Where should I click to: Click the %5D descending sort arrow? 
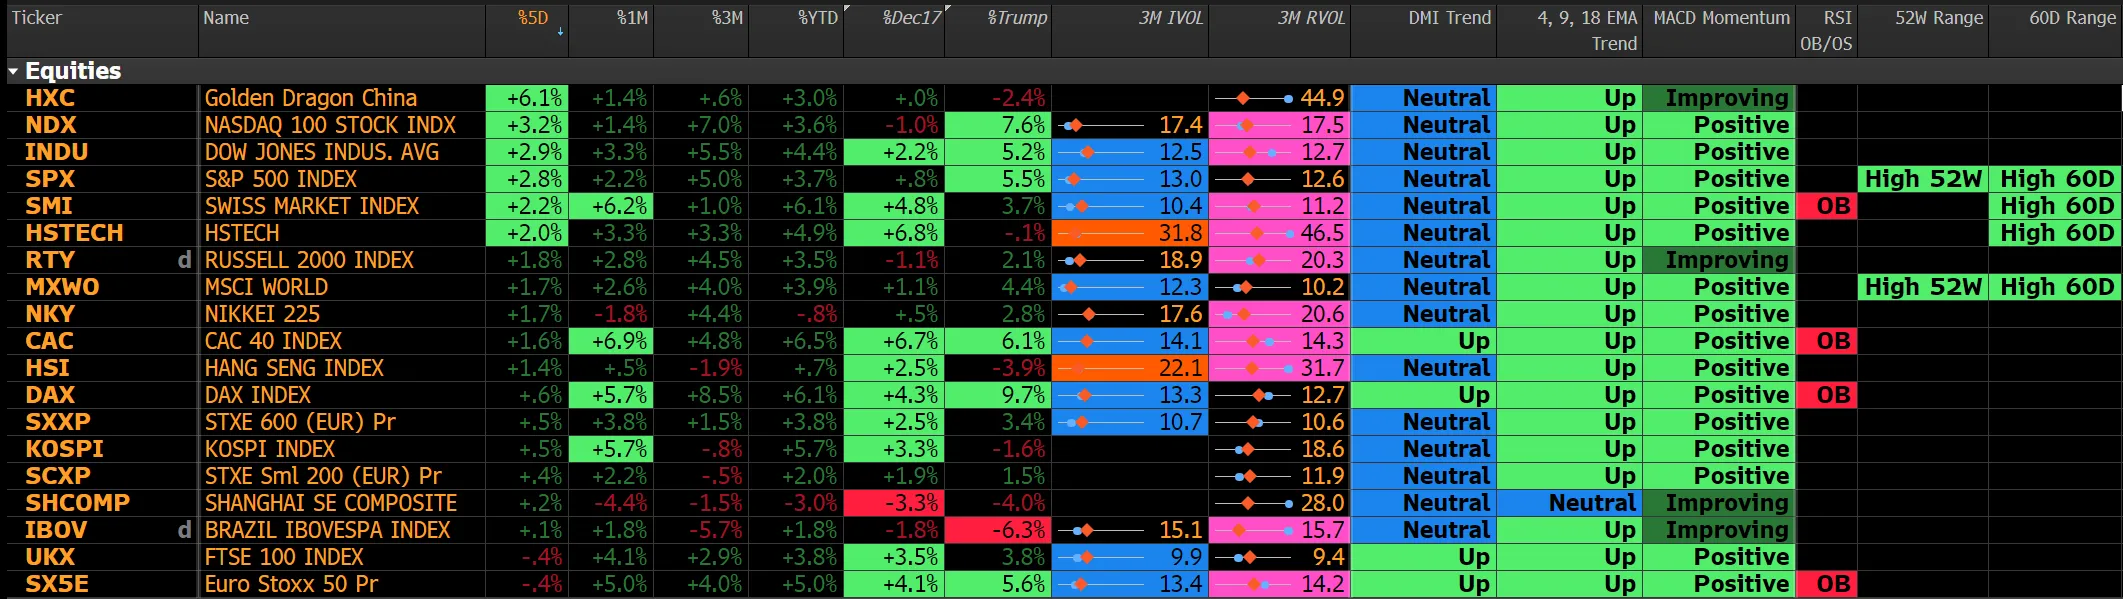[560, 32]
